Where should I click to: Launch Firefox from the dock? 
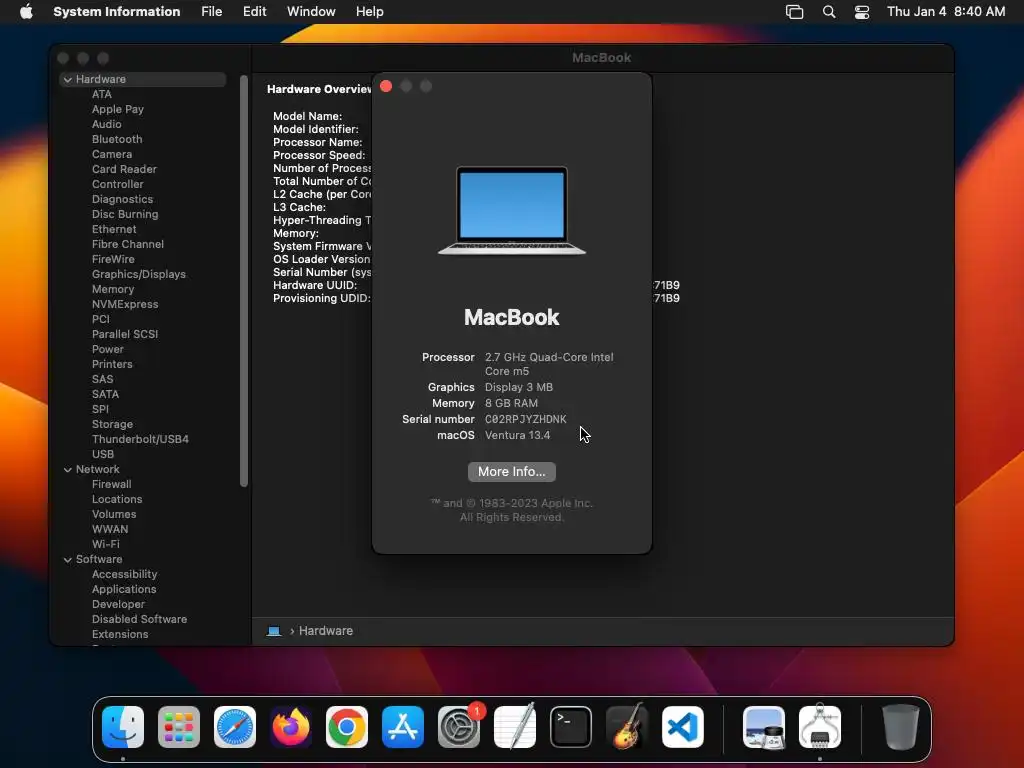click(x=291, y=727)
